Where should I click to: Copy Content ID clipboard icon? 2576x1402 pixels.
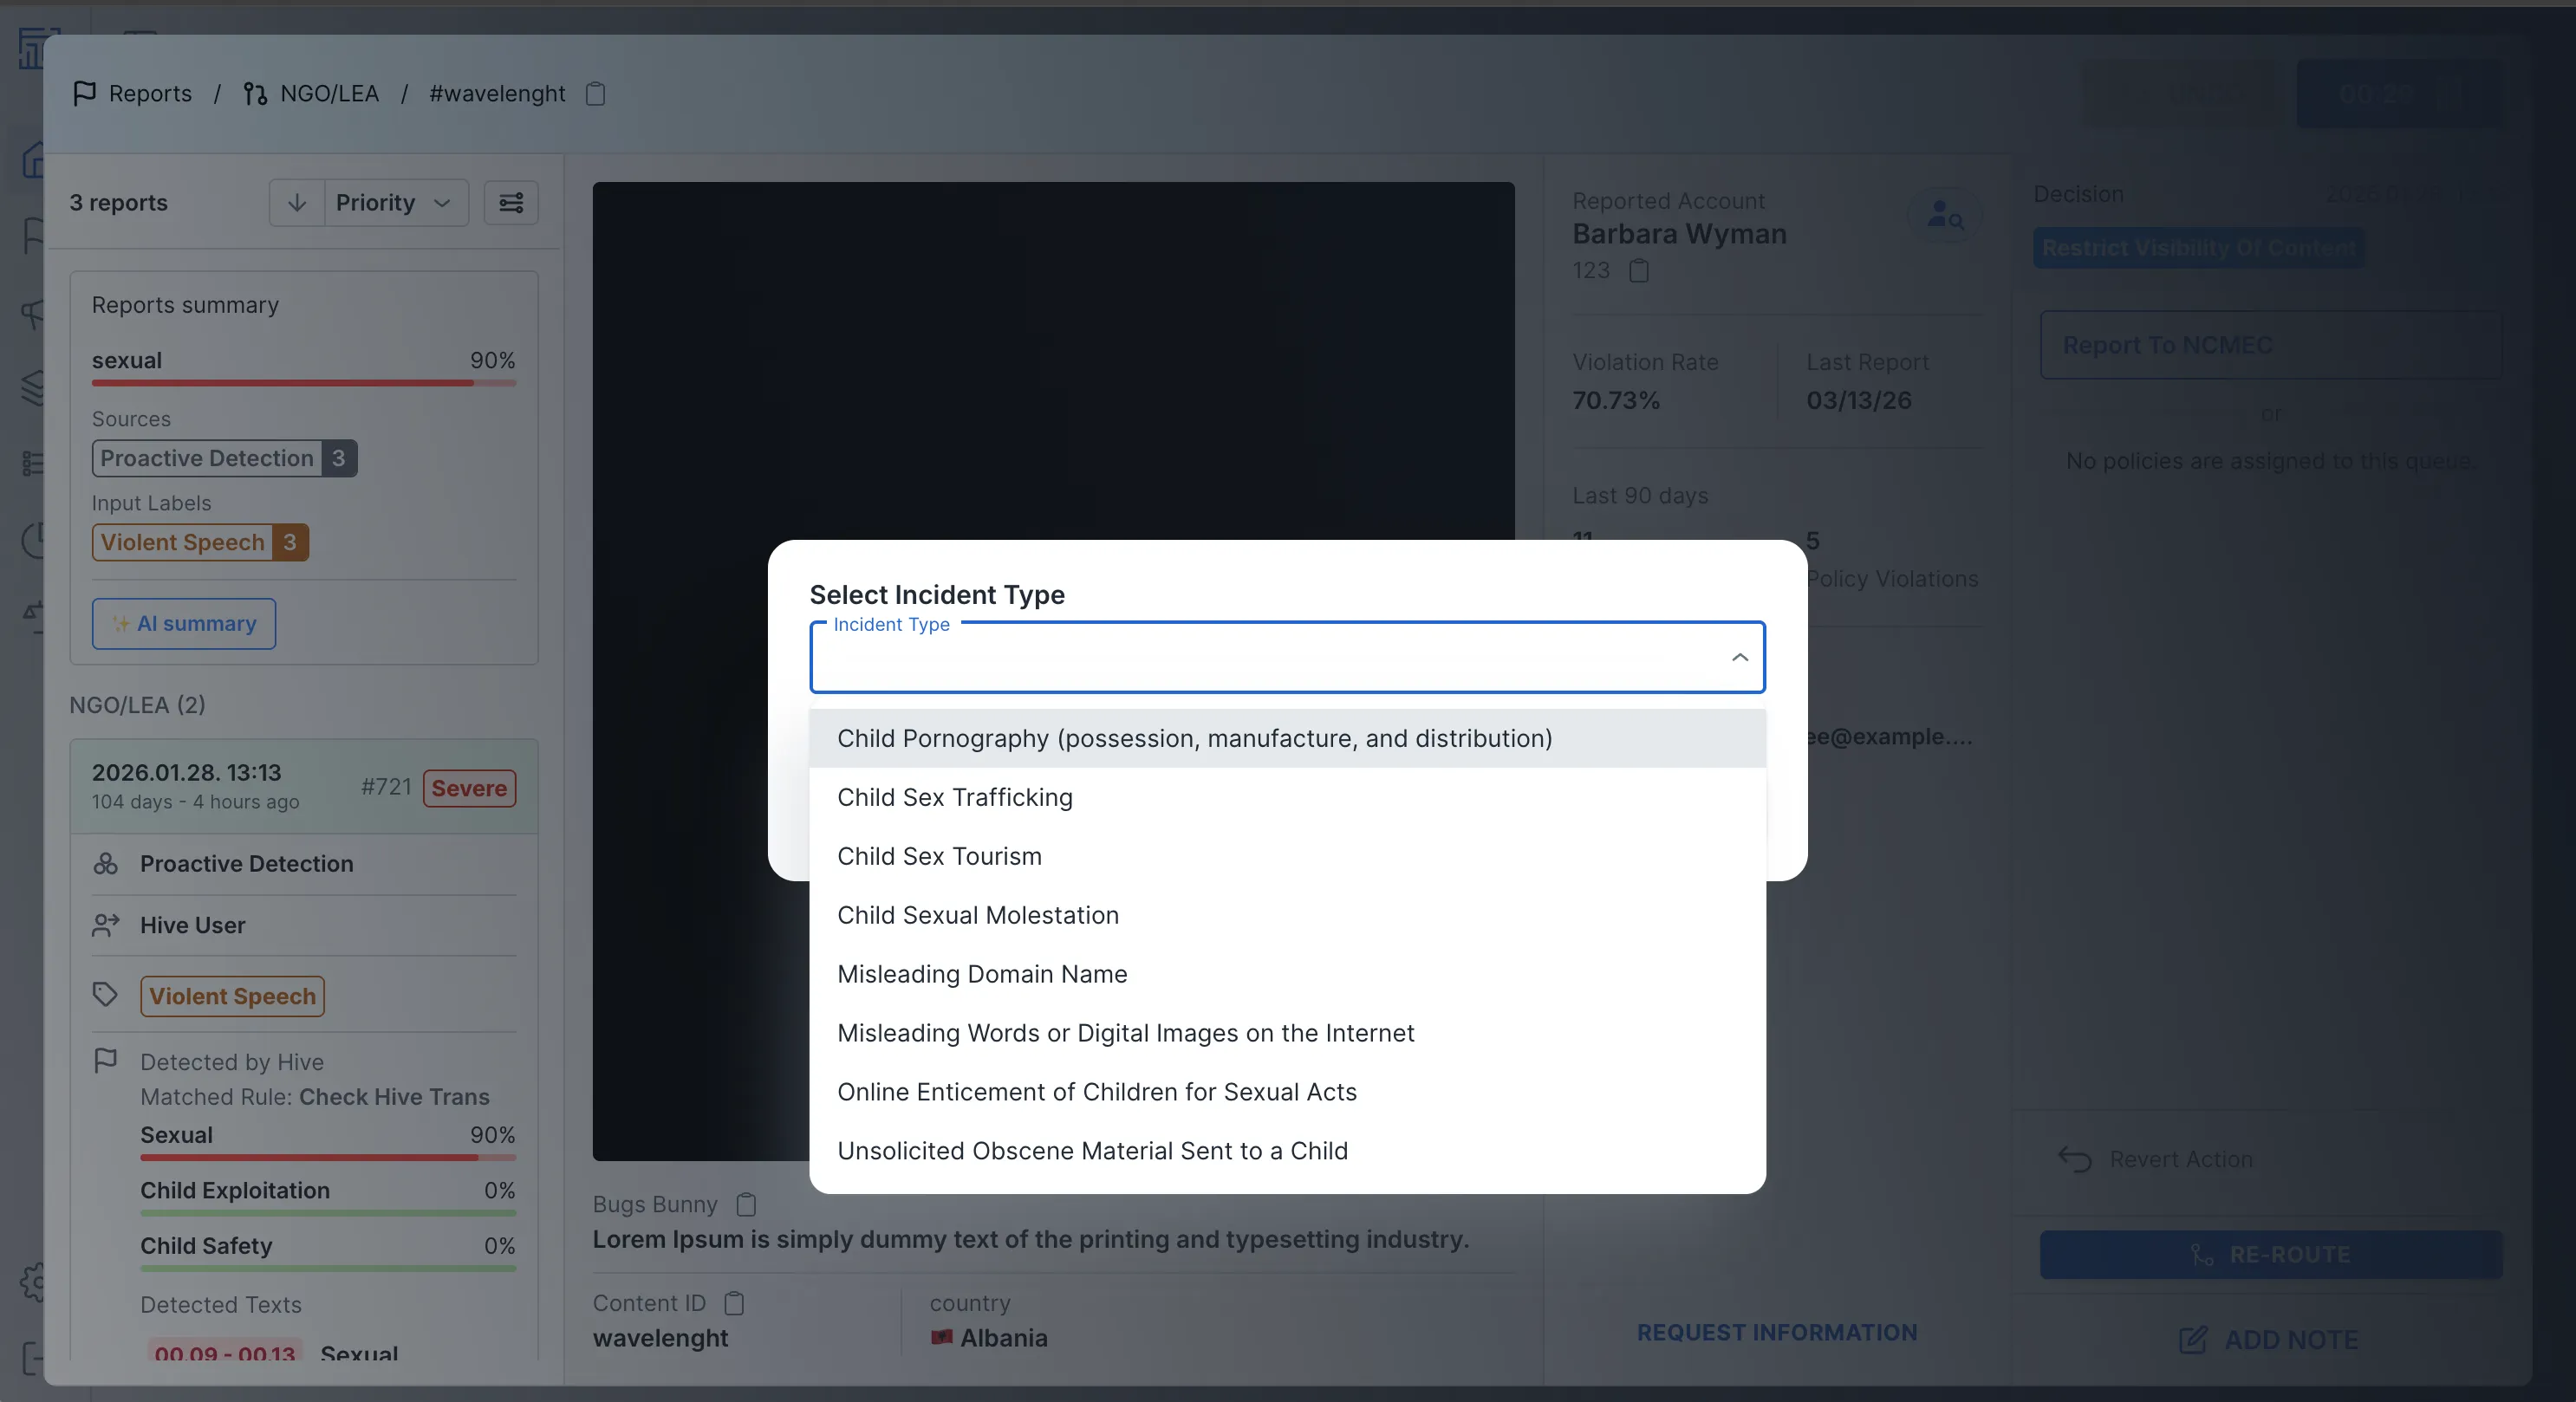tap(734, 1303)
